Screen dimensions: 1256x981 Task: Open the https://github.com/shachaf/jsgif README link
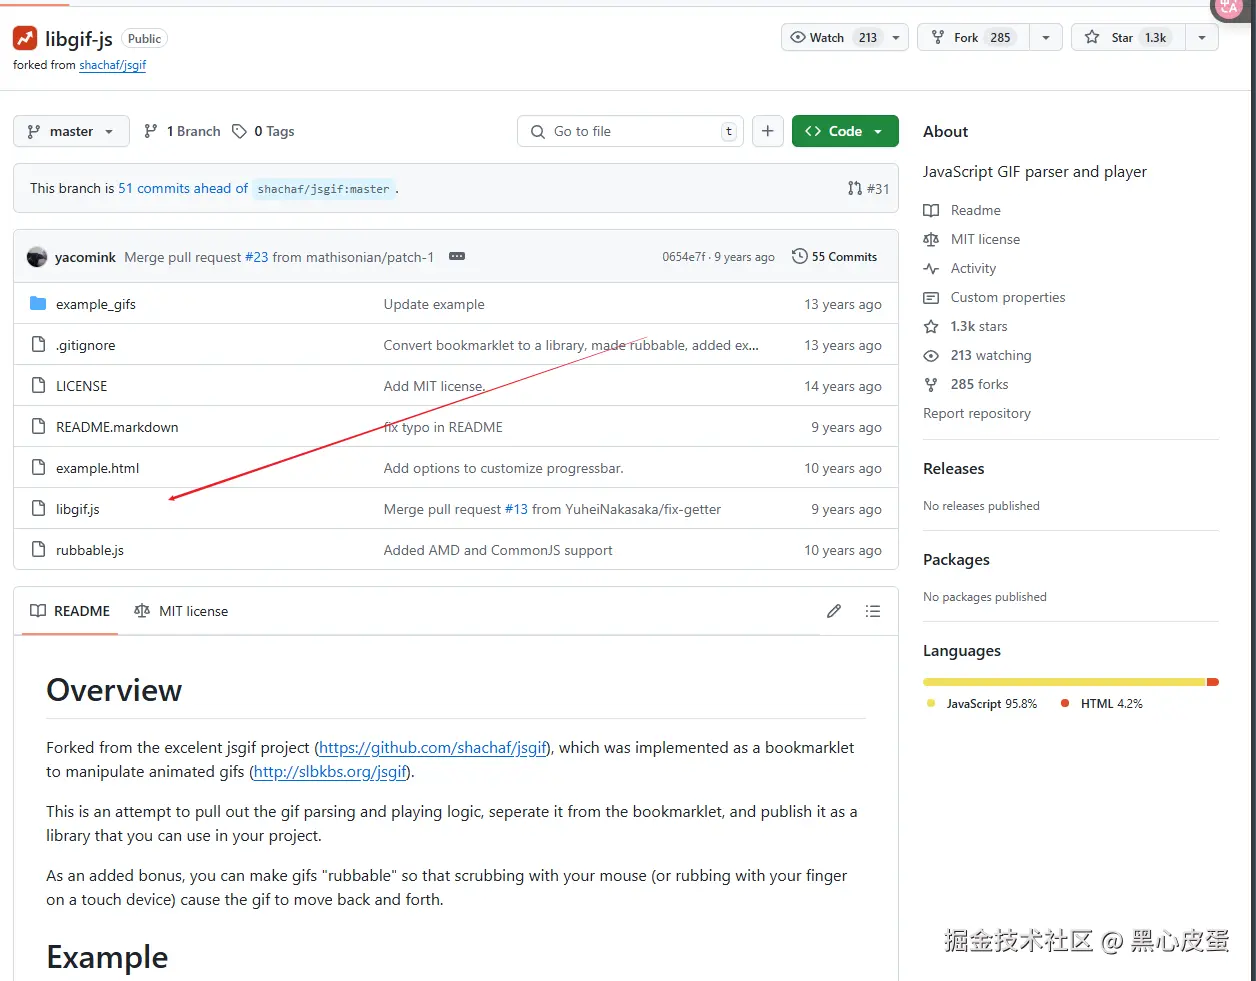point(433,748)
